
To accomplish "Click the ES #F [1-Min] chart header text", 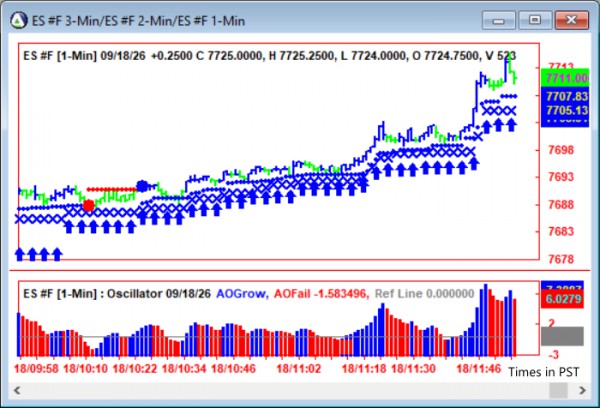I will (269, 56).
